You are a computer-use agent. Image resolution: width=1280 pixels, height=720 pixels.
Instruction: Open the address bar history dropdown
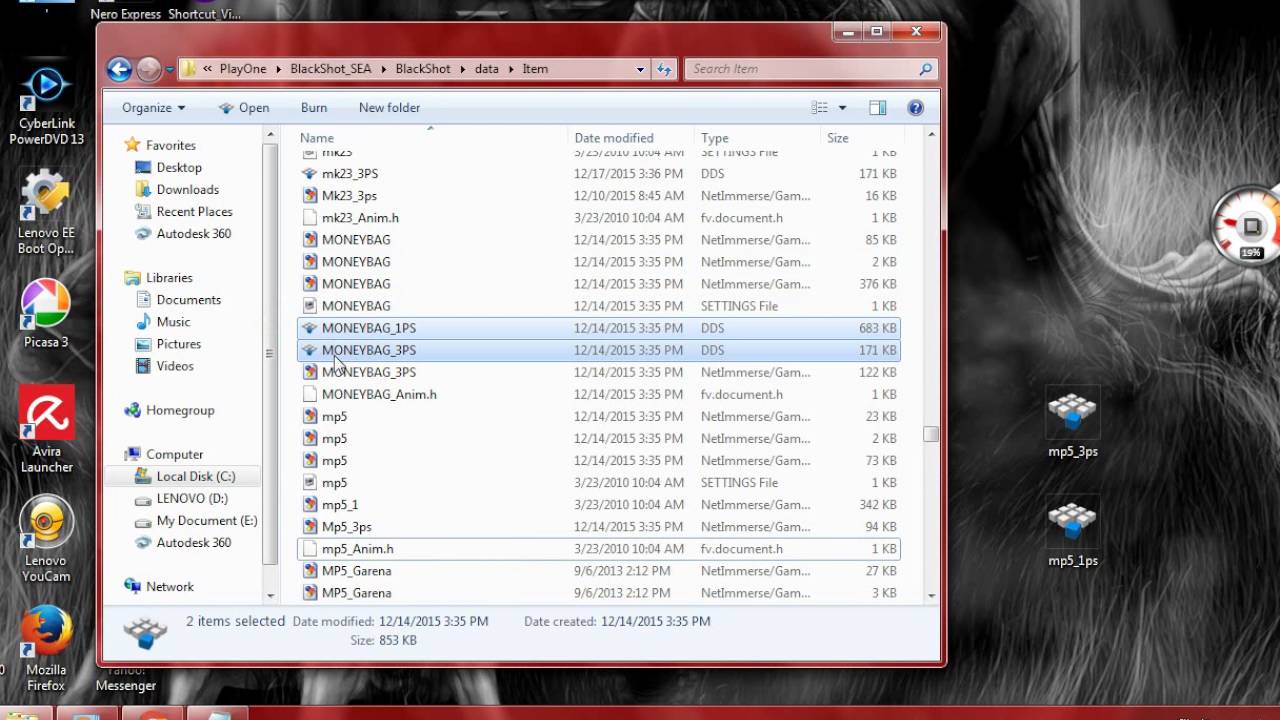coord(640,69)
